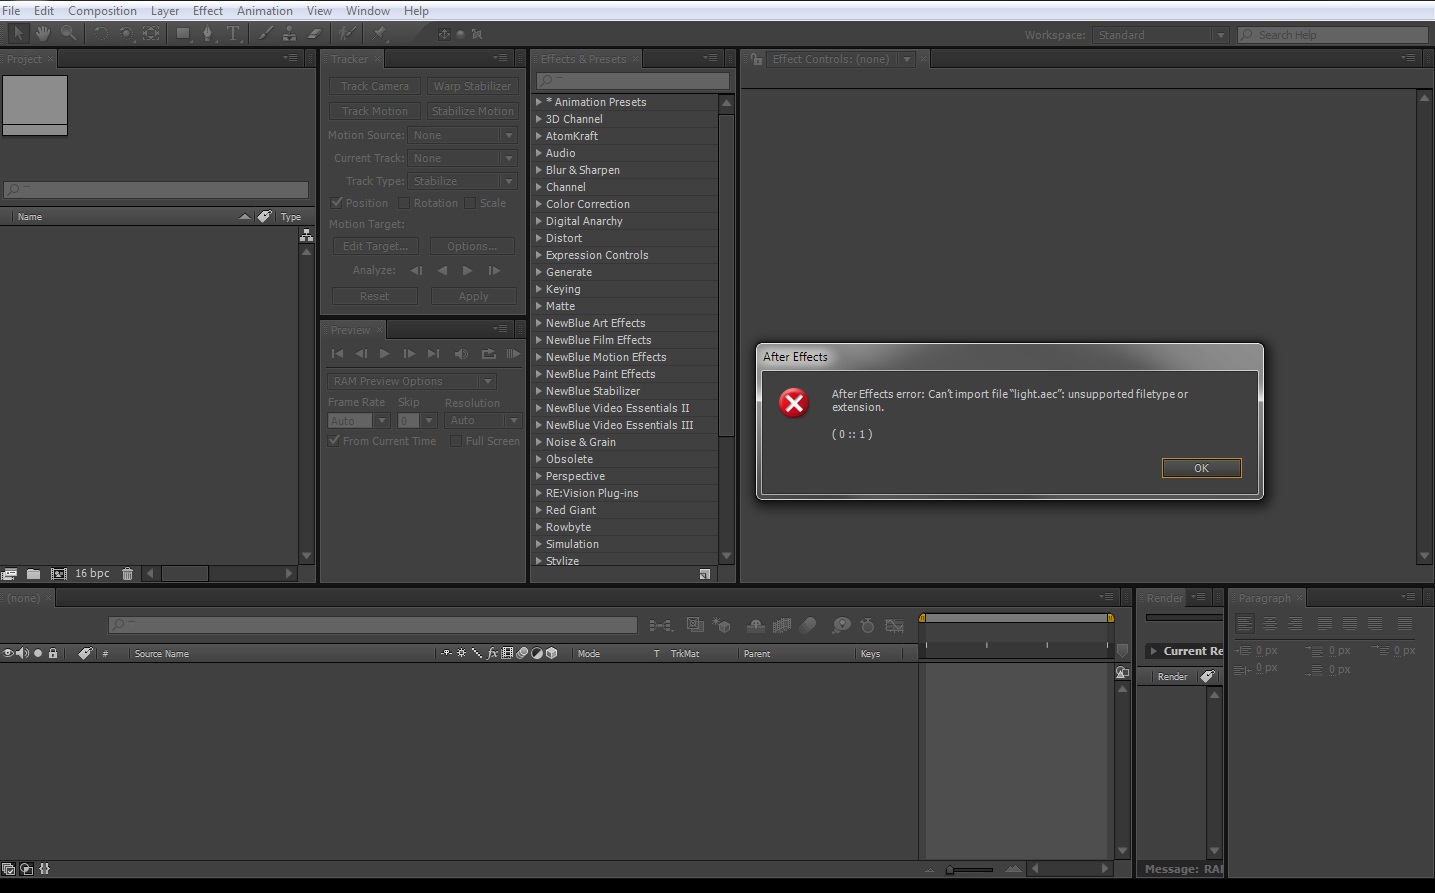1435x893 pixels.
Task: Align paragraph text left
Action: (1244, 623)
